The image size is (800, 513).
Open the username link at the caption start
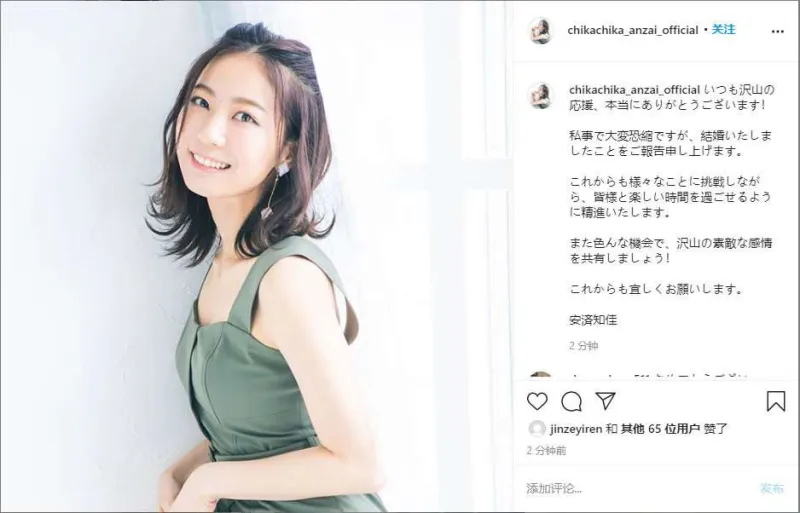pyautogui.click(x=634, y=90)
